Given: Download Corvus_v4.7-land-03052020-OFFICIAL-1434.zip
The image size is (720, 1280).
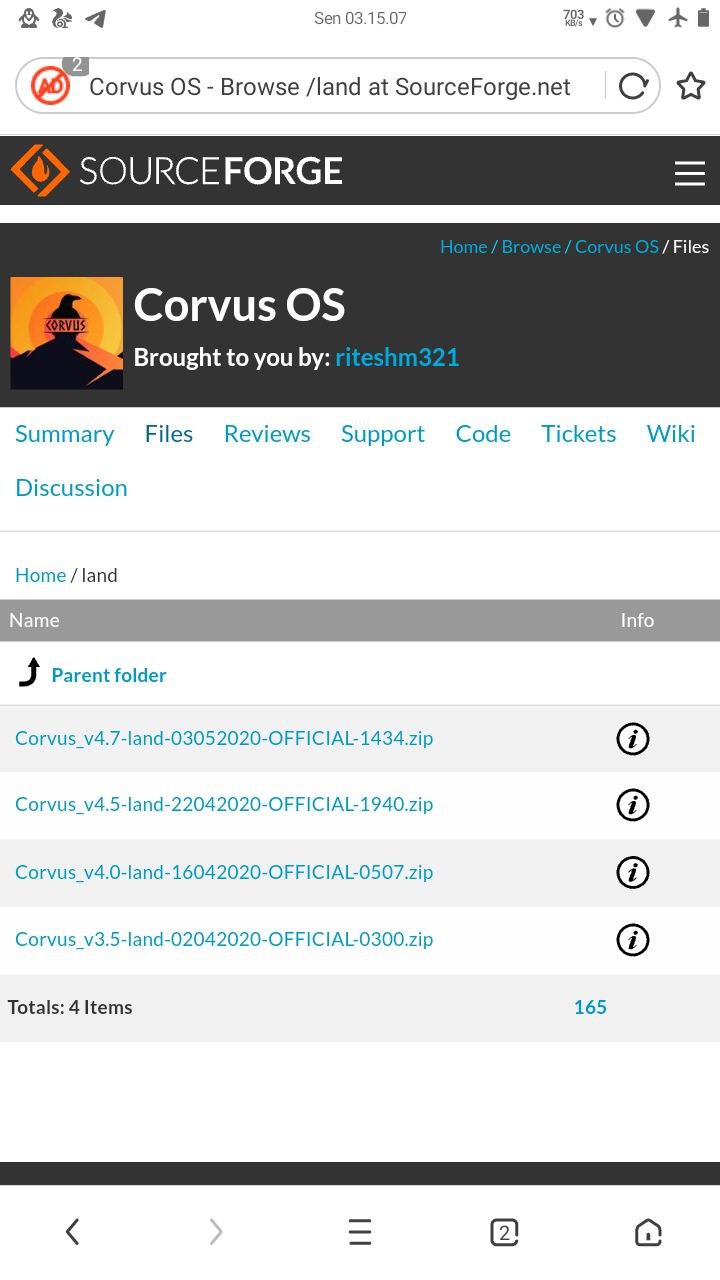Looking at the screenshot, I should point(224,739).
